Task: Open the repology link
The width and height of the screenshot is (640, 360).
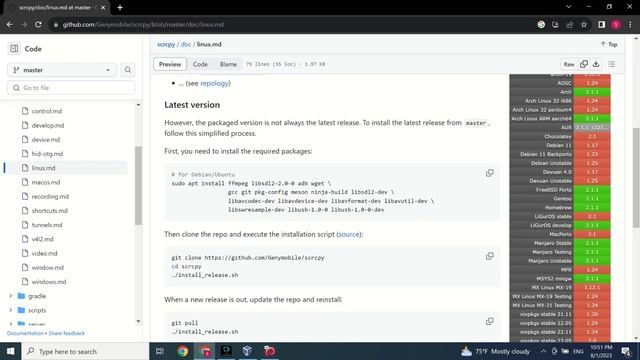Action: pyautogui.click(x=214, y=83)
